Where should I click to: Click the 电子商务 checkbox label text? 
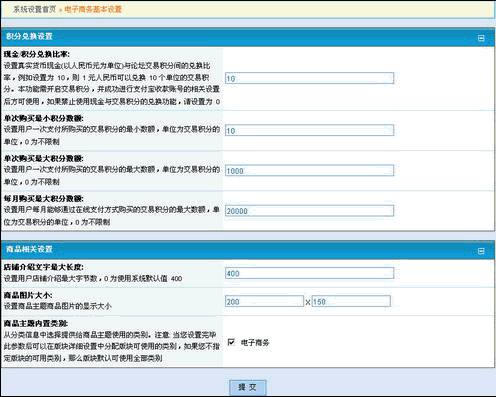pyautogui.click(x=255, y=342)
